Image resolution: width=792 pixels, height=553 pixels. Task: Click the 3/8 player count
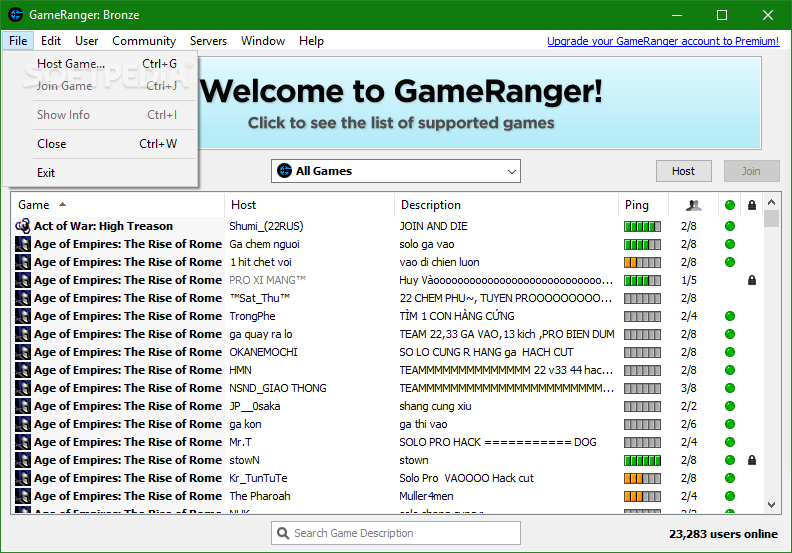(x=688, y=388)
